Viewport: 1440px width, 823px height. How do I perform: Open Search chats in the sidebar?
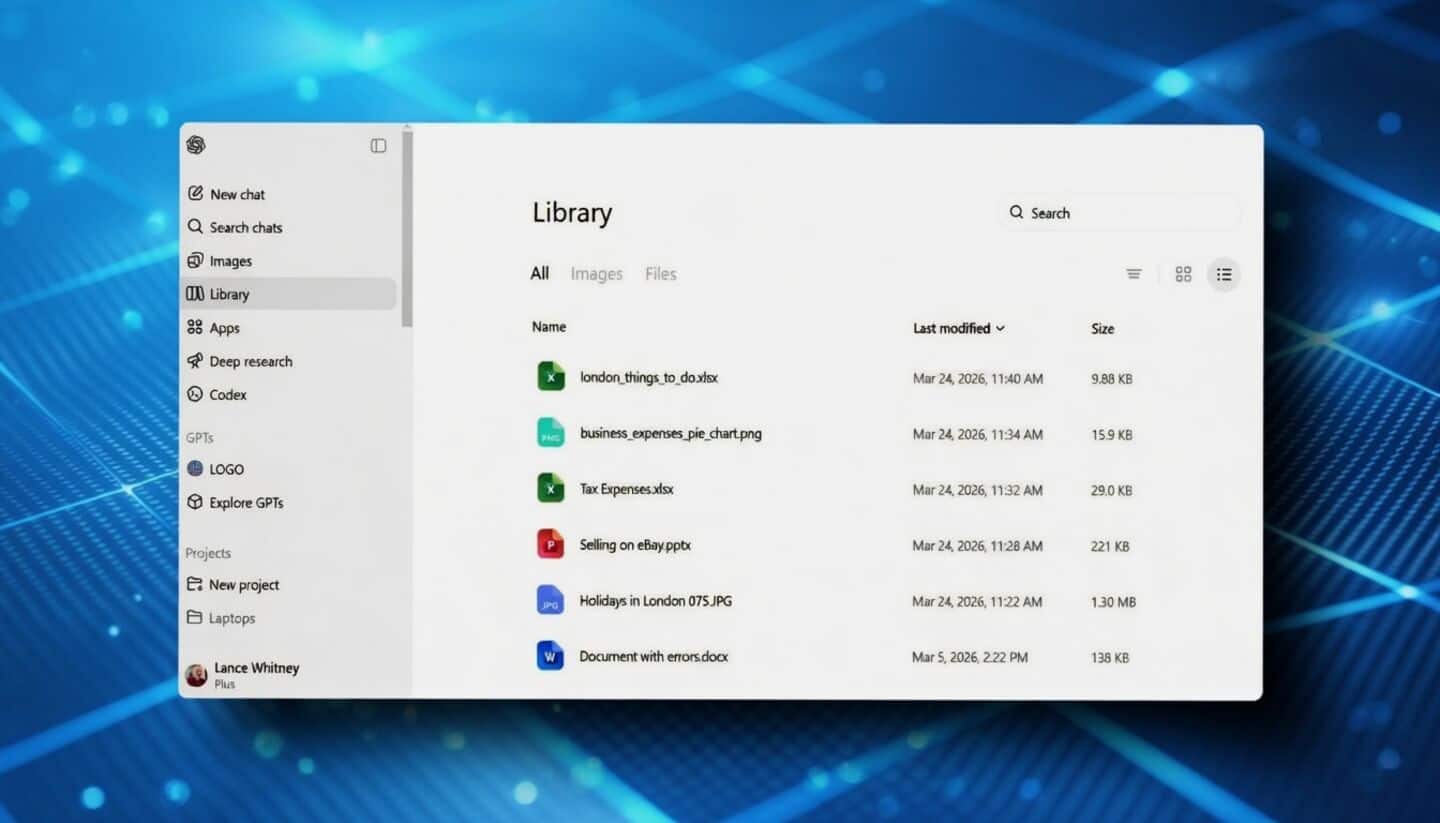pos(235,227)
